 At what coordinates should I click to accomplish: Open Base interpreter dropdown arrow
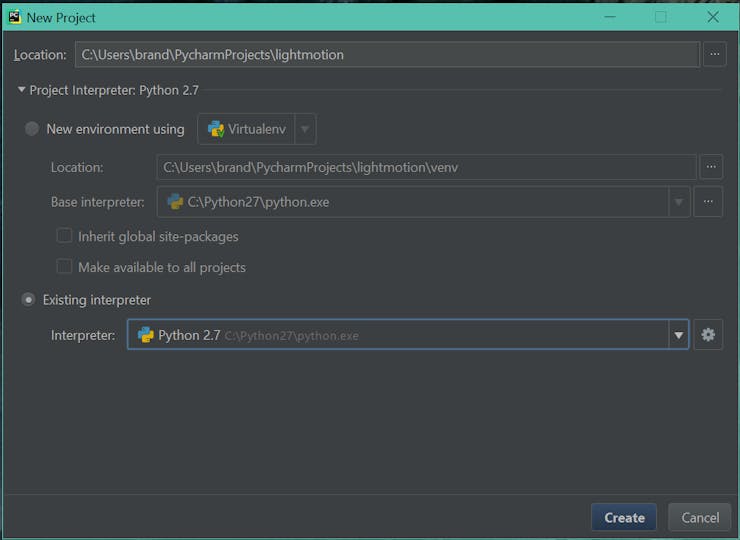[679, 202]
